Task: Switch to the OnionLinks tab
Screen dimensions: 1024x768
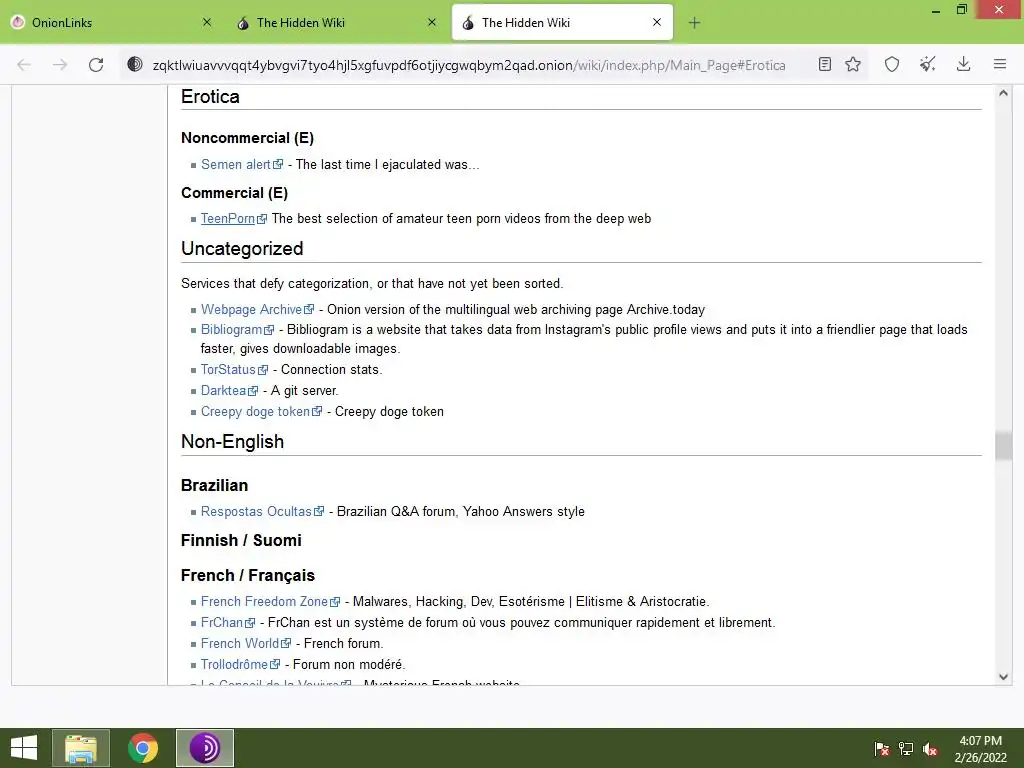Action: 111,22
